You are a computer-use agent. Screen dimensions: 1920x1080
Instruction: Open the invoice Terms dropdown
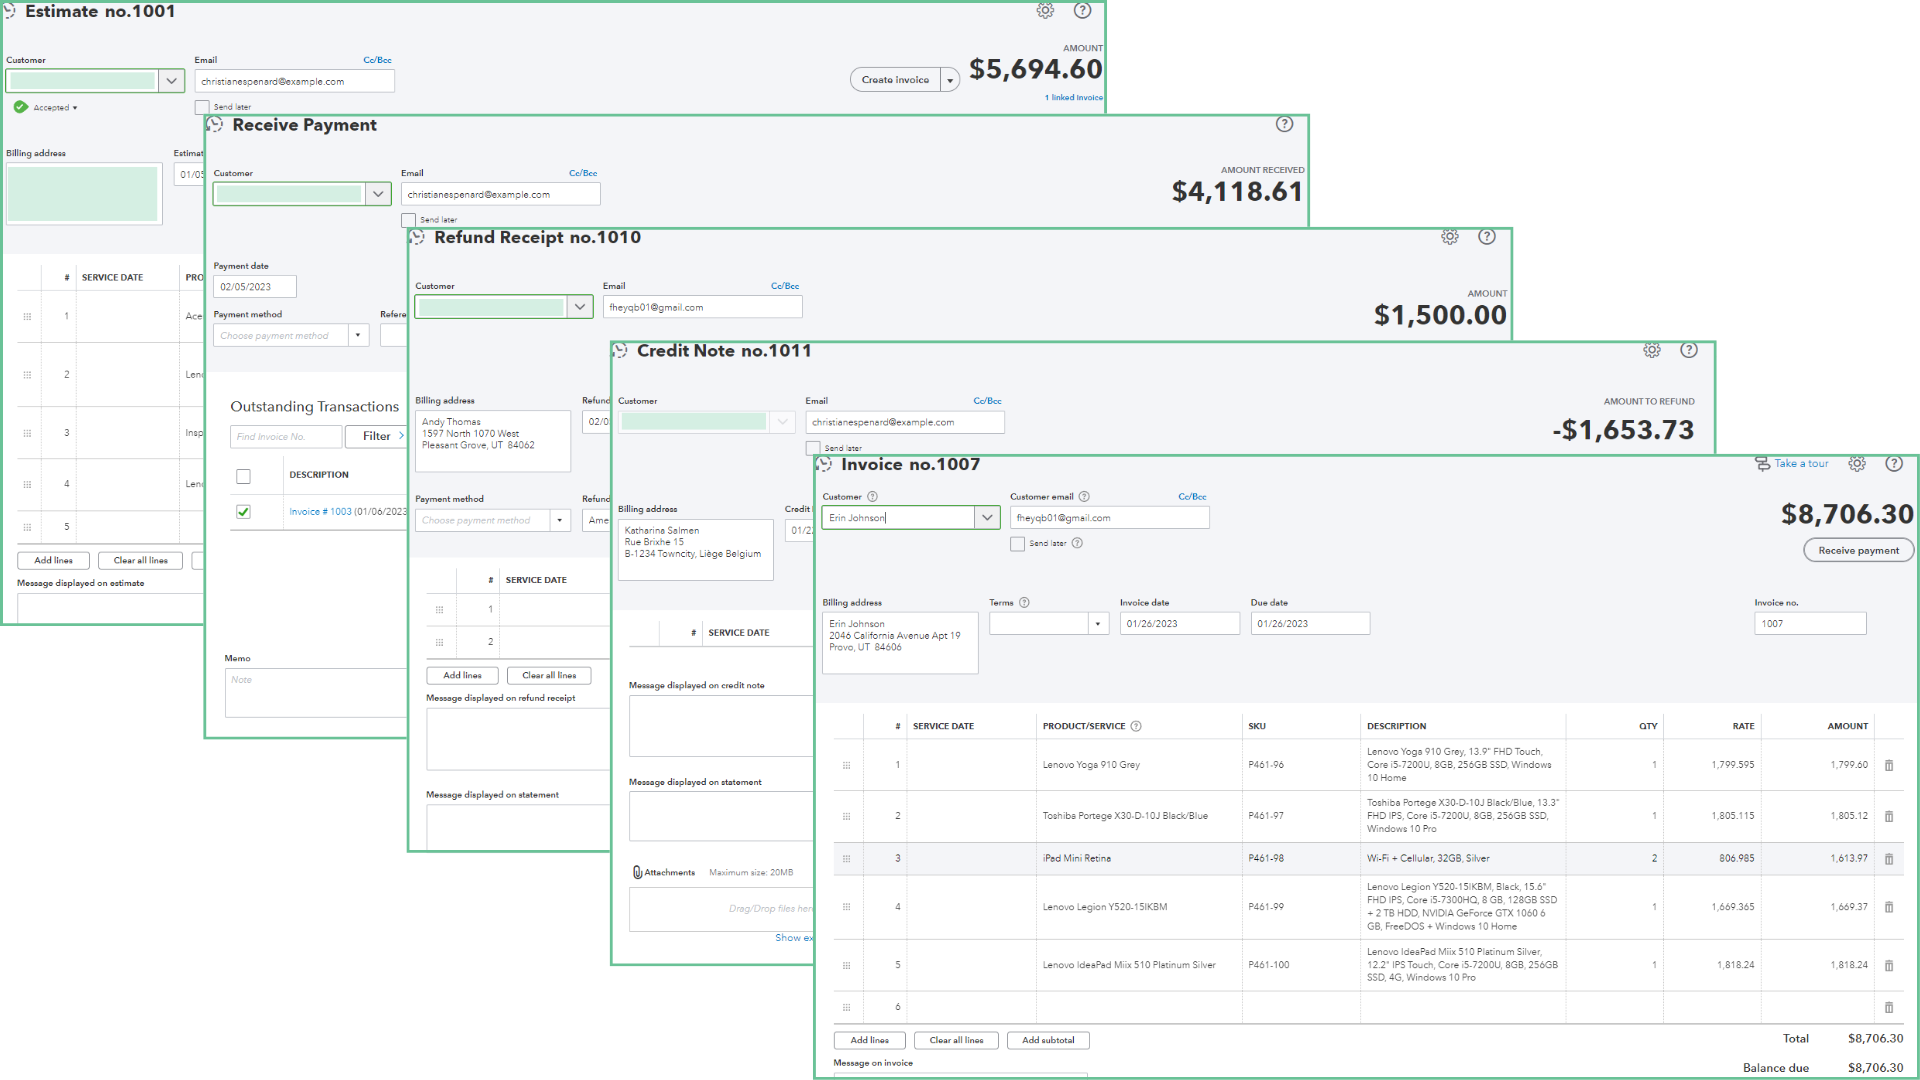pyautogui.click(x=1097, y=624)
